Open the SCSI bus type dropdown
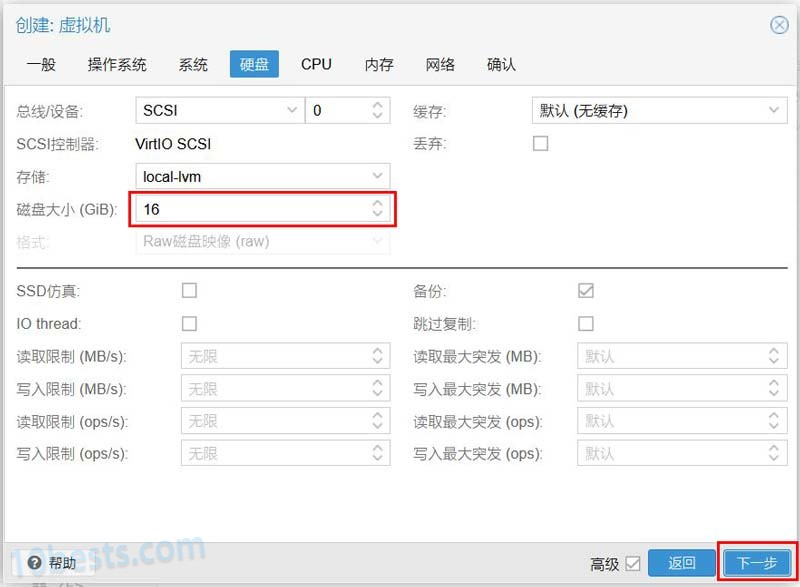The image size is (800, 587). 220,110
